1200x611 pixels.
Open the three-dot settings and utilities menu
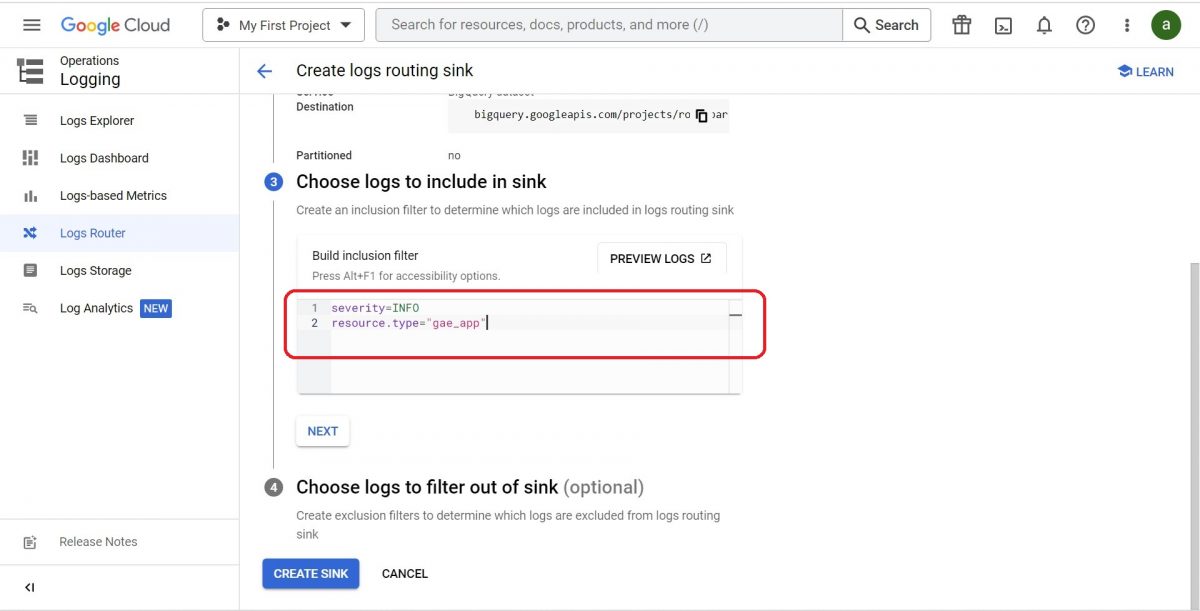pyautogui.click(x=1127, y=25)
